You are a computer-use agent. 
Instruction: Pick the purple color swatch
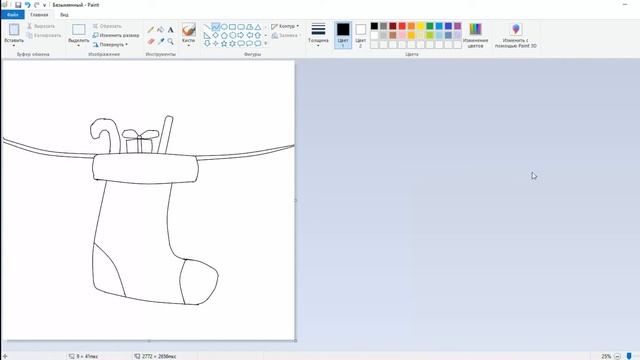tap(458, 26)
